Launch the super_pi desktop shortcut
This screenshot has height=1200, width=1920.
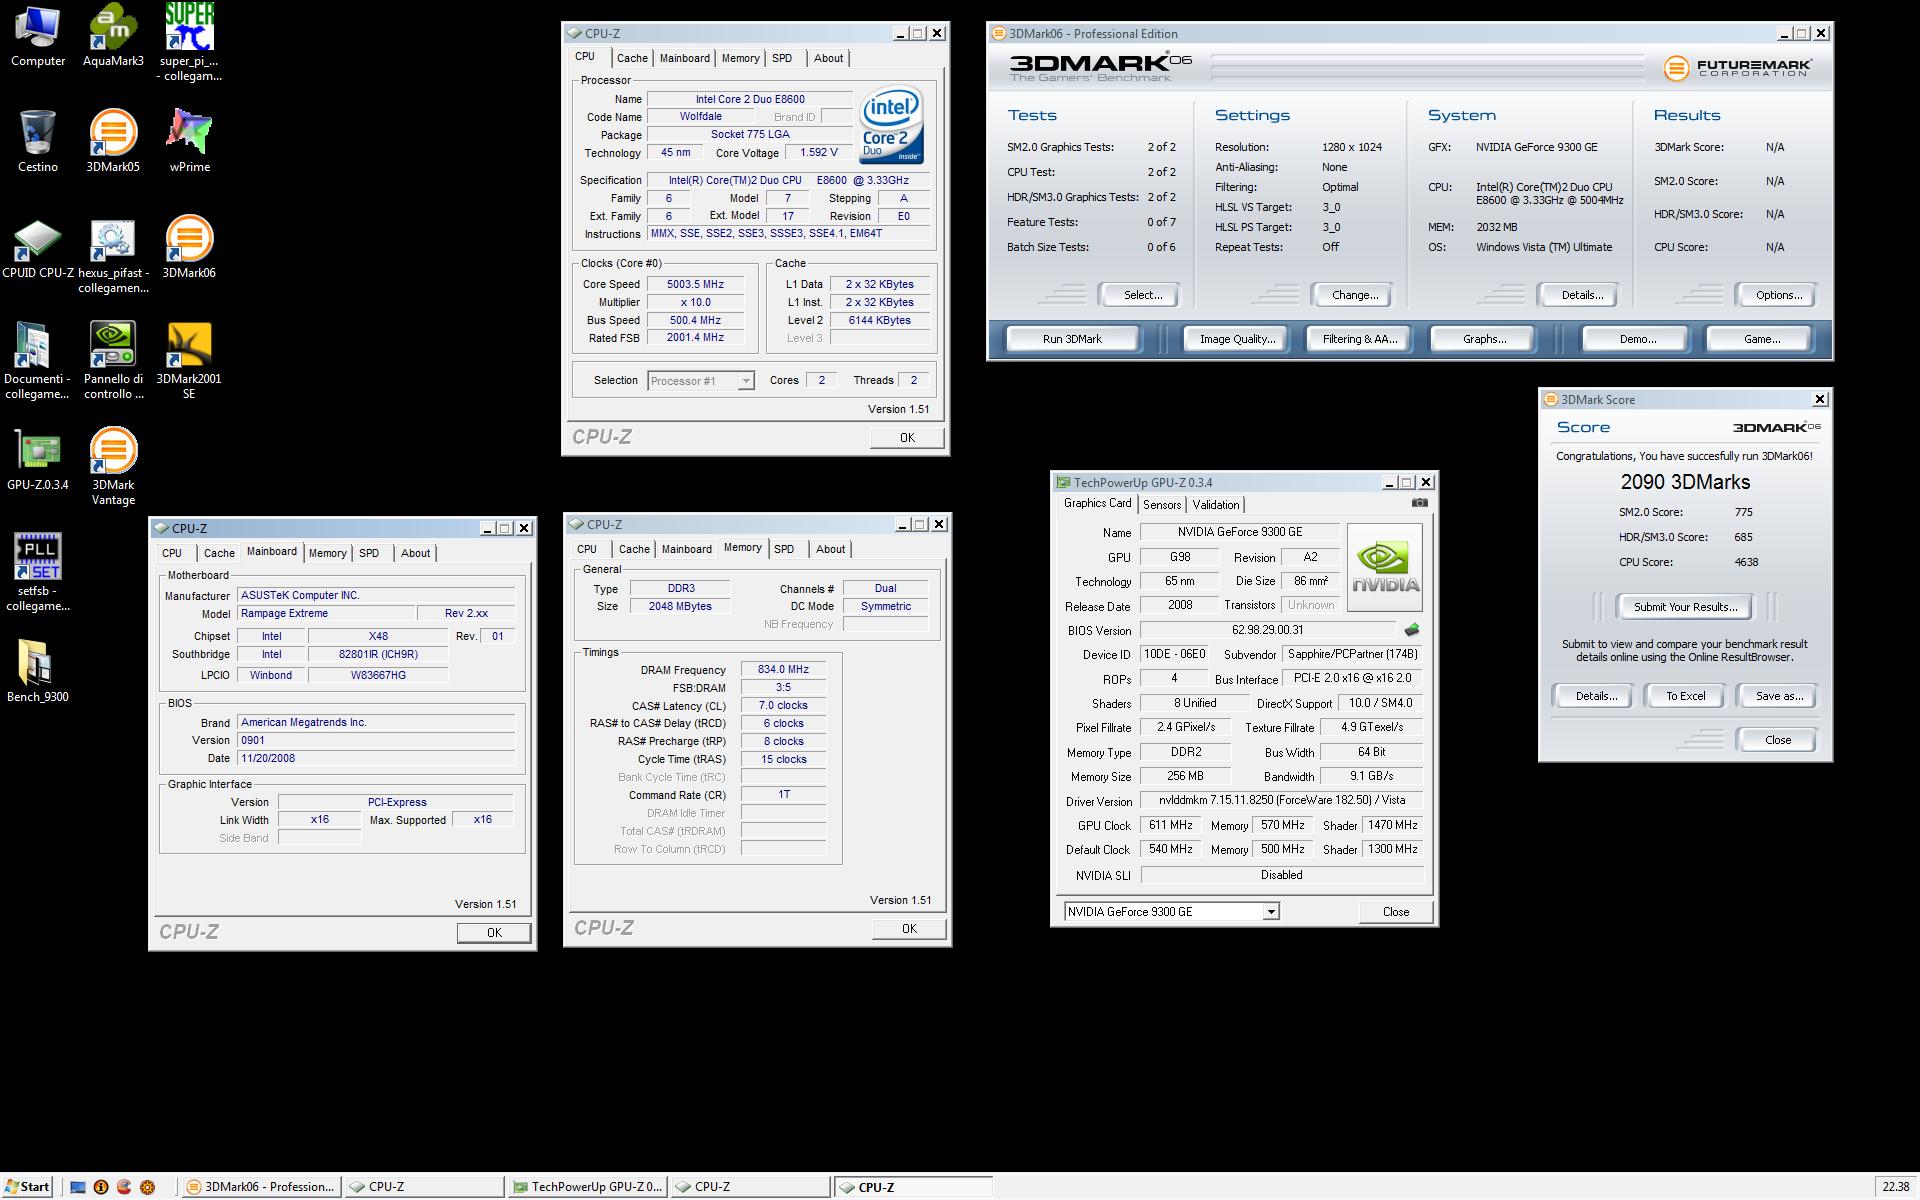tap(189, 43)
